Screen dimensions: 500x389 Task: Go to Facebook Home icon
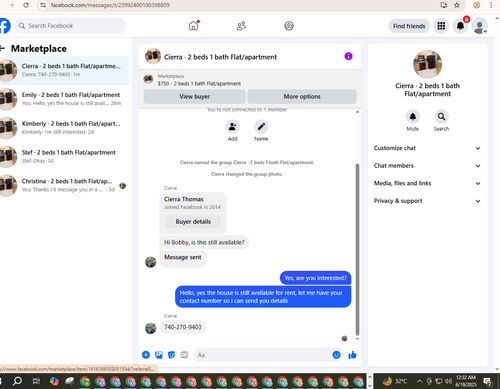pyautogui.click(x=193, y=26)
